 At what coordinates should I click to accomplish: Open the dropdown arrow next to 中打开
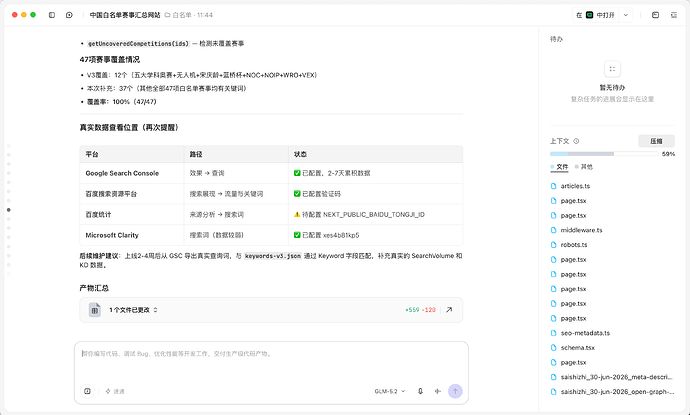coord(625,15)
